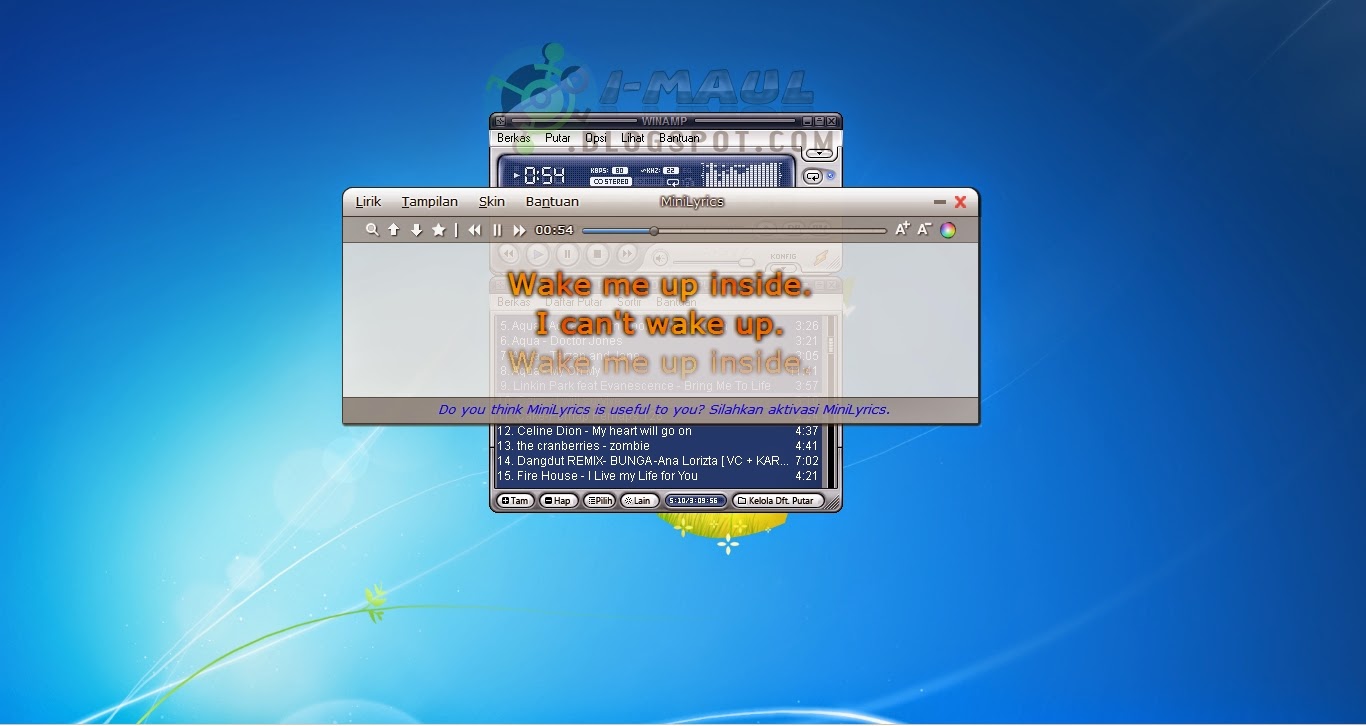Click the 00:54 time display in MiniLyrics

(x=554, y=230)
